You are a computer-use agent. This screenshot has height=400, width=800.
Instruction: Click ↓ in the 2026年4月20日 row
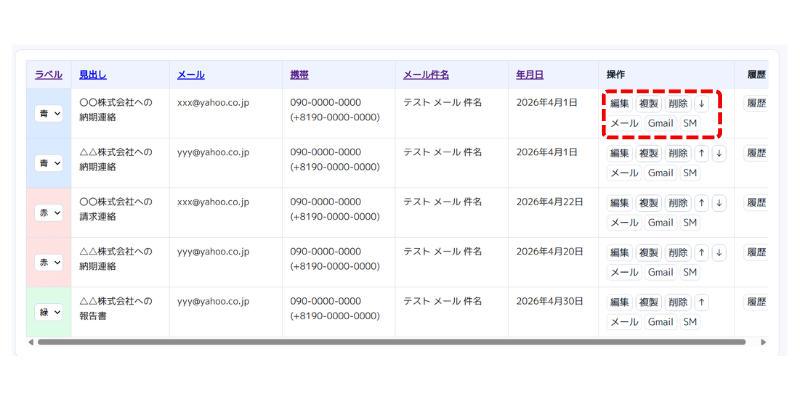click(718, 252)
